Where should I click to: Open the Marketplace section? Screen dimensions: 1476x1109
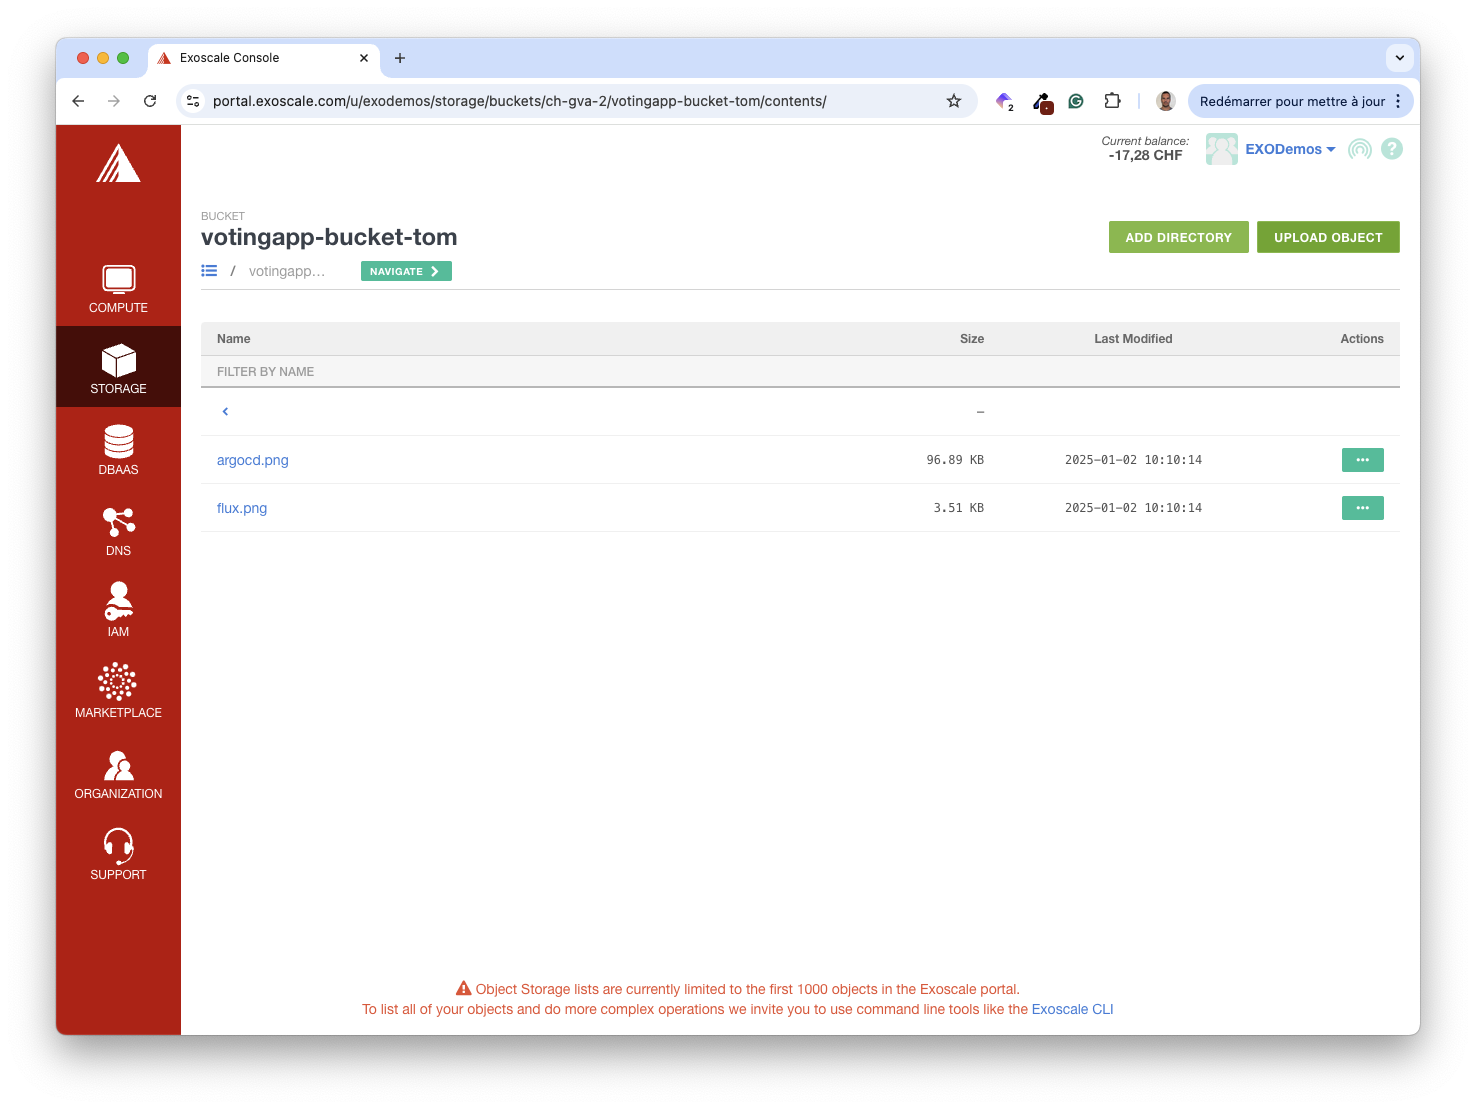coord(118,691)
